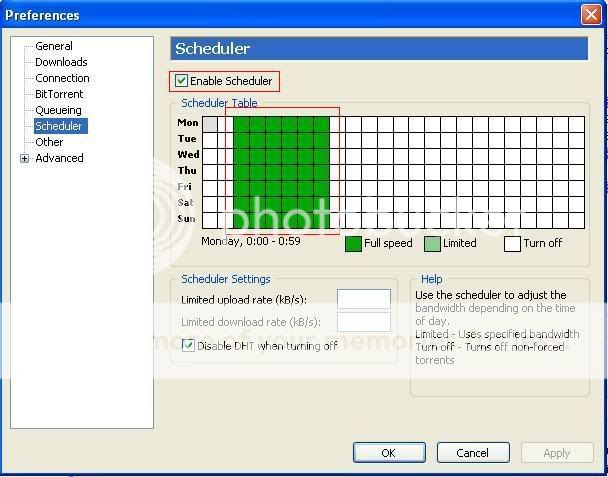Confirm settings with OK
This screenshot has width=608, height=477.
click(x=389, y=453)
